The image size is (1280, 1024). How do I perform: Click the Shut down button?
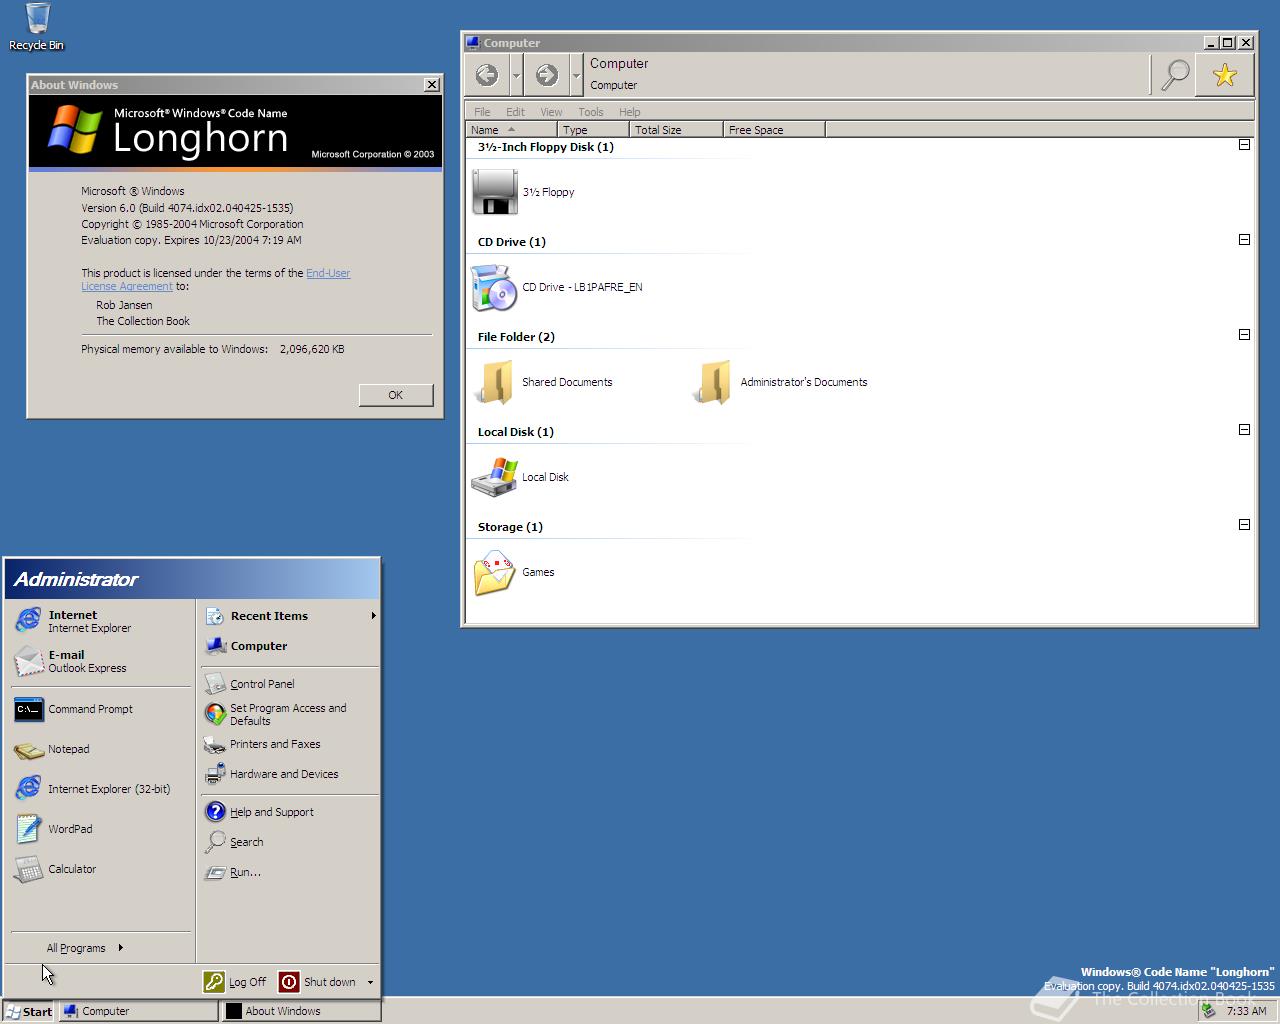[318, 982]
